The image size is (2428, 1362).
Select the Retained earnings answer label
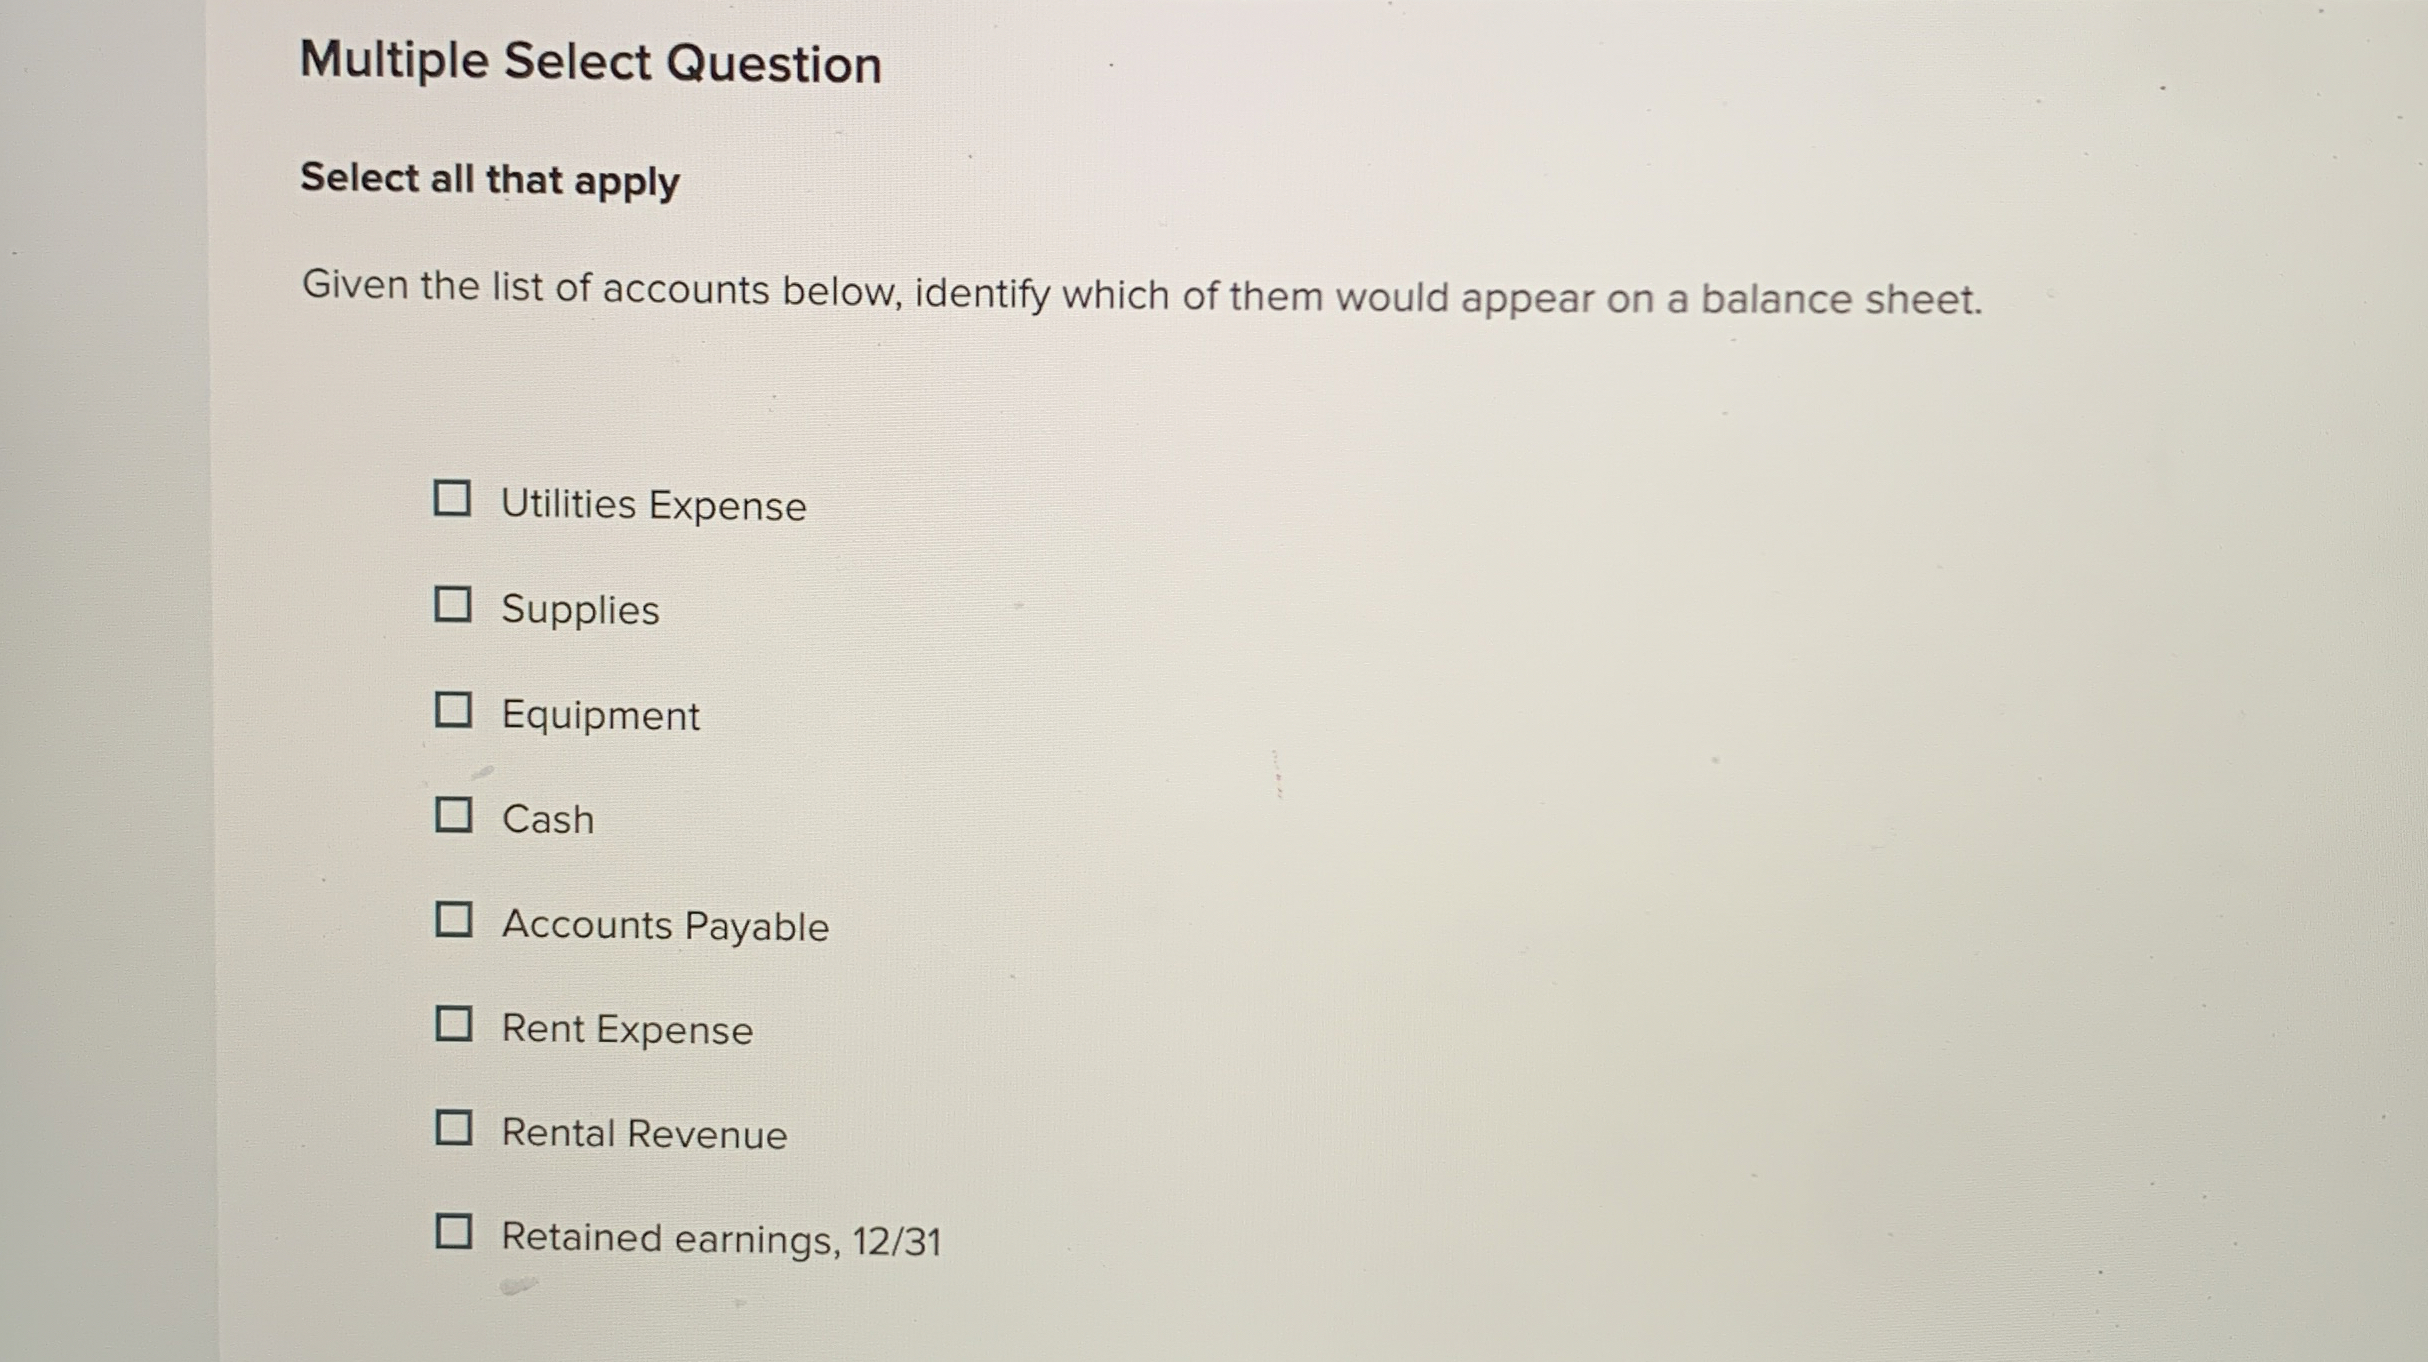[721, 1238]
